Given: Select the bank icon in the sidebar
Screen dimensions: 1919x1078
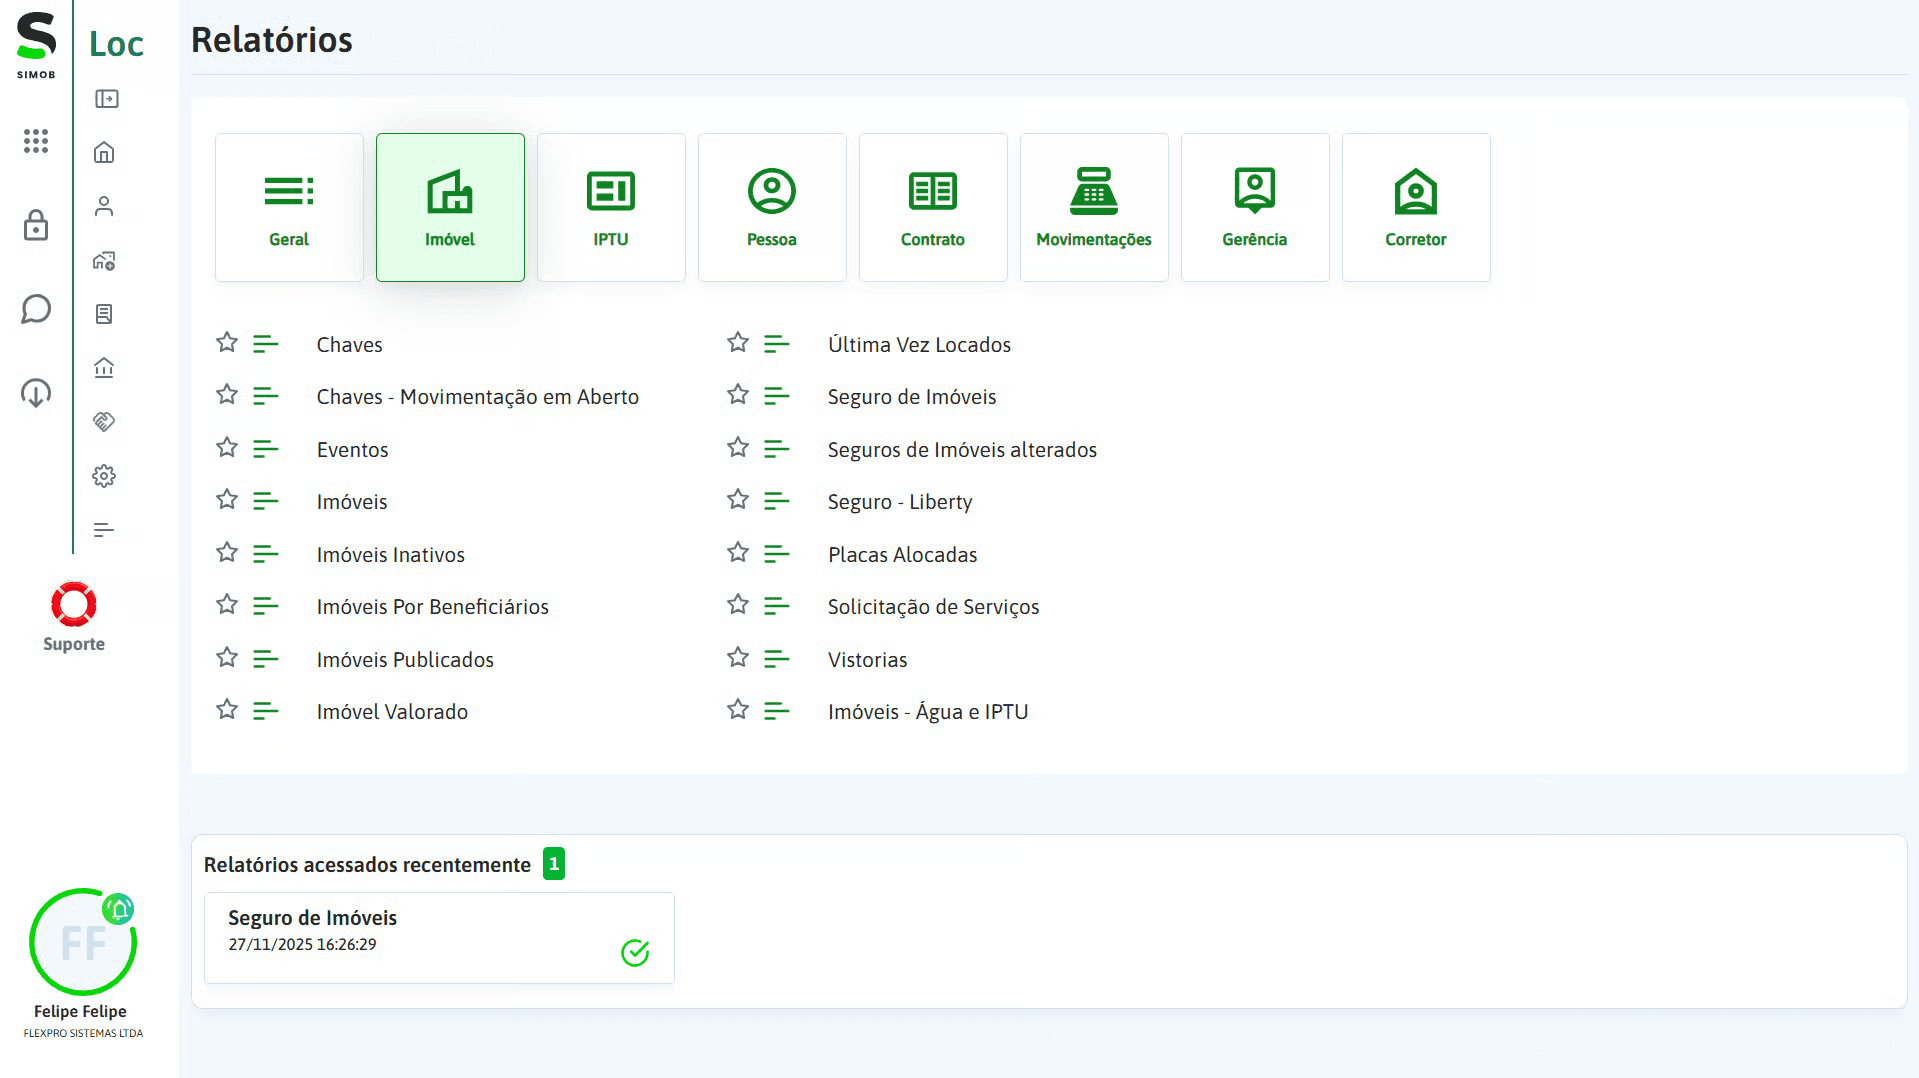Looking at the screenshot, I should pyautogui.click(x=103, y=368).
